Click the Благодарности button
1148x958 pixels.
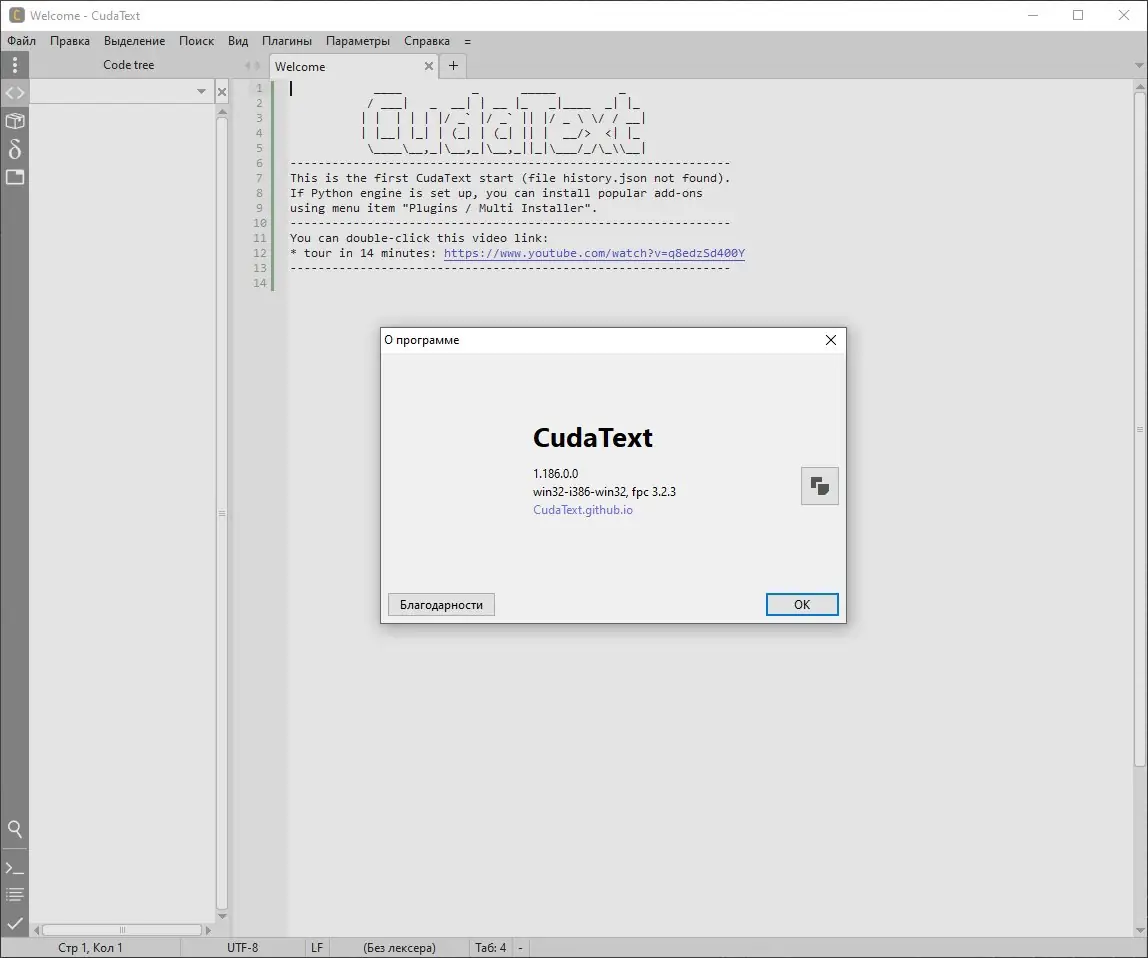[x=441, y=604]
